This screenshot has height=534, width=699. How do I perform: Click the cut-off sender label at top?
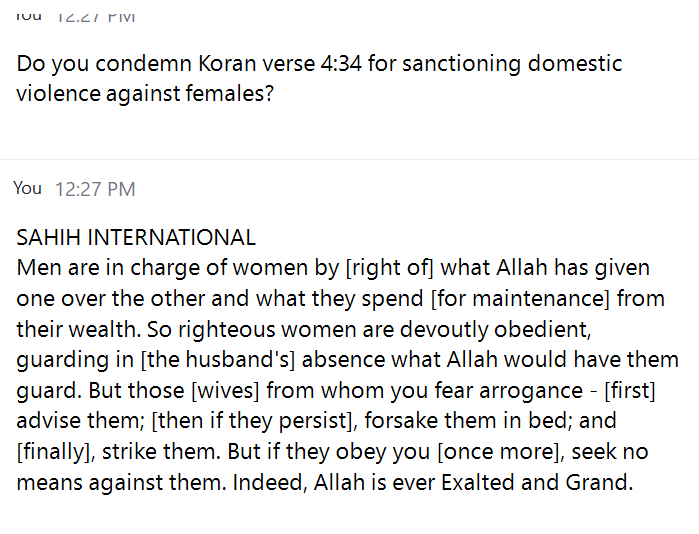click(28, 17)
